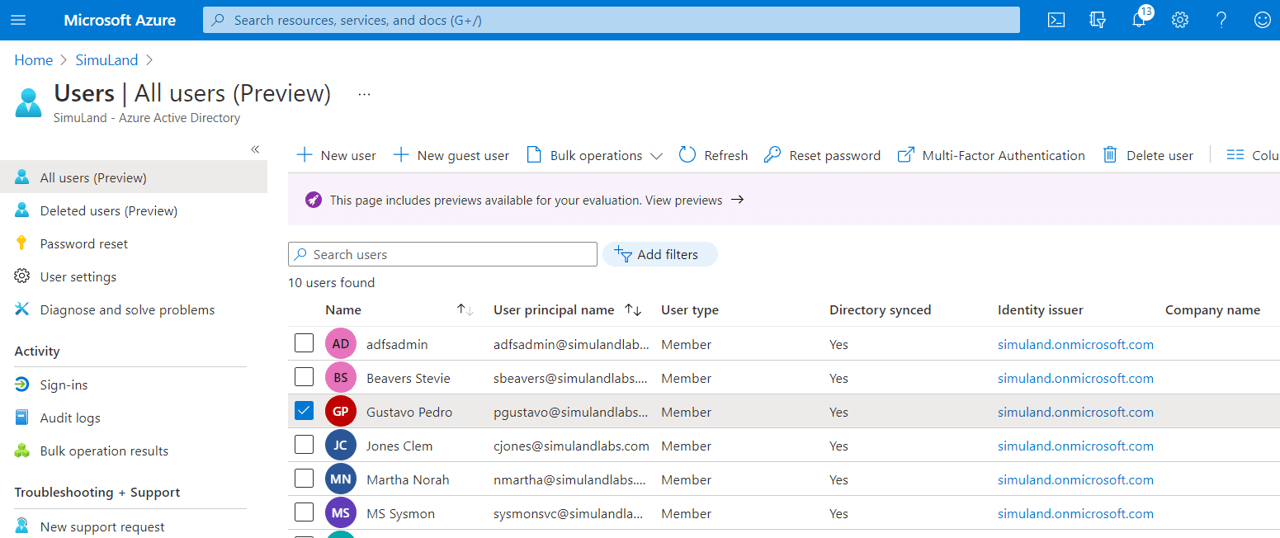
Task: Open the feedback smiley icon
Action: pyautogui.click(x=1262, y=20)
